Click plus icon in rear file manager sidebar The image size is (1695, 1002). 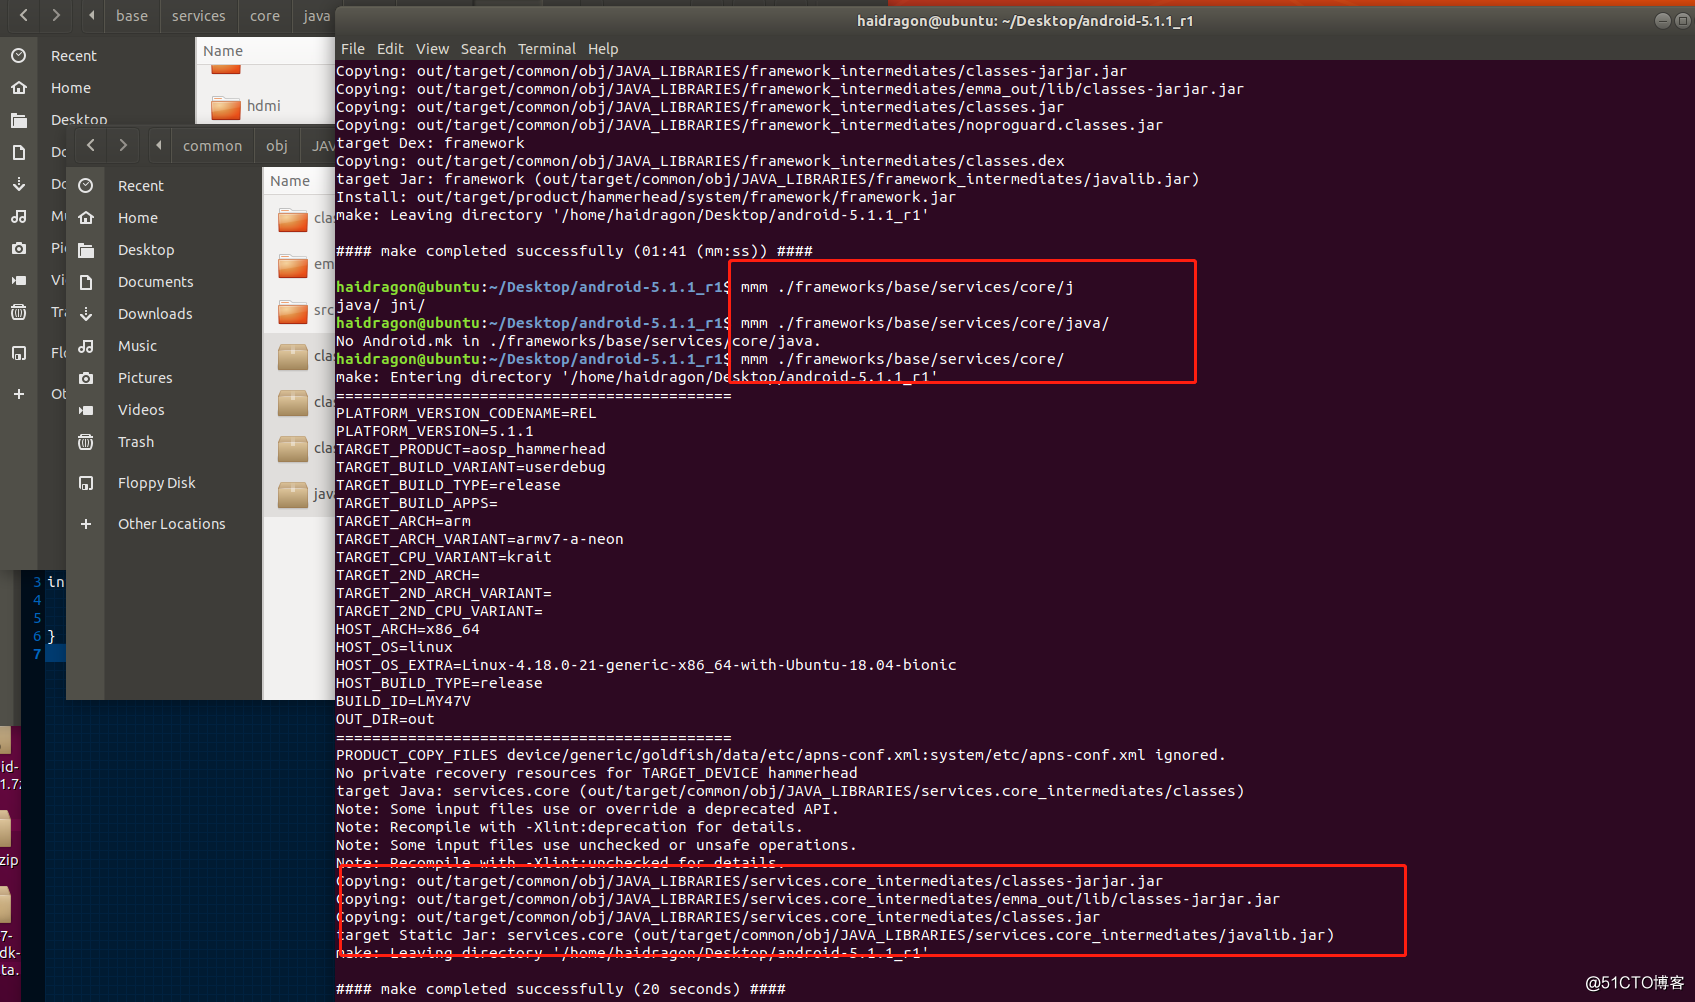19,394
